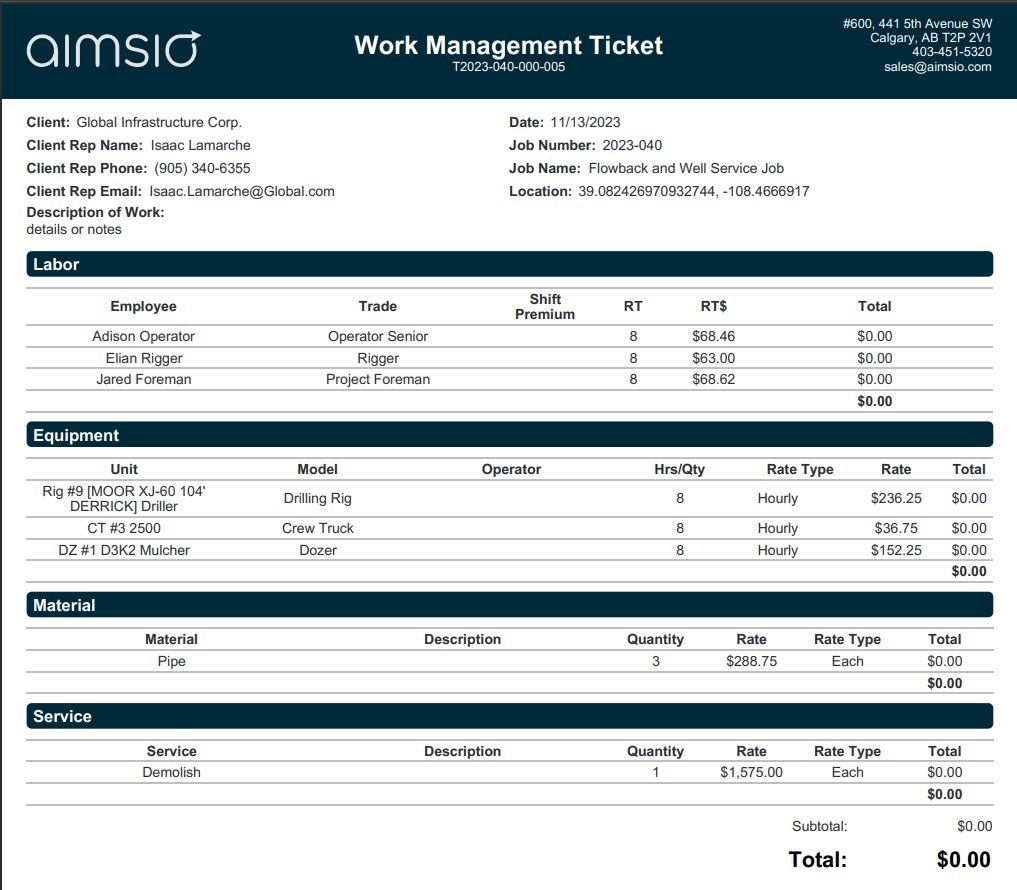Image resolution: width=1017 pixels, height=890 pixels.
Task: Open the sales@aimsio.com email address
Action: point(937,66)
